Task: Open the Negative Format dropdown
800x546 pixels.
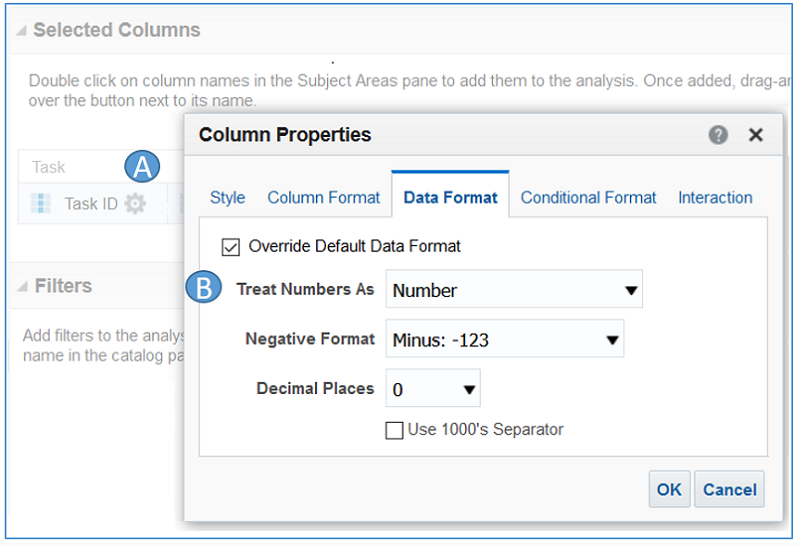Action: pyautogui.click(x=504, y=340)
